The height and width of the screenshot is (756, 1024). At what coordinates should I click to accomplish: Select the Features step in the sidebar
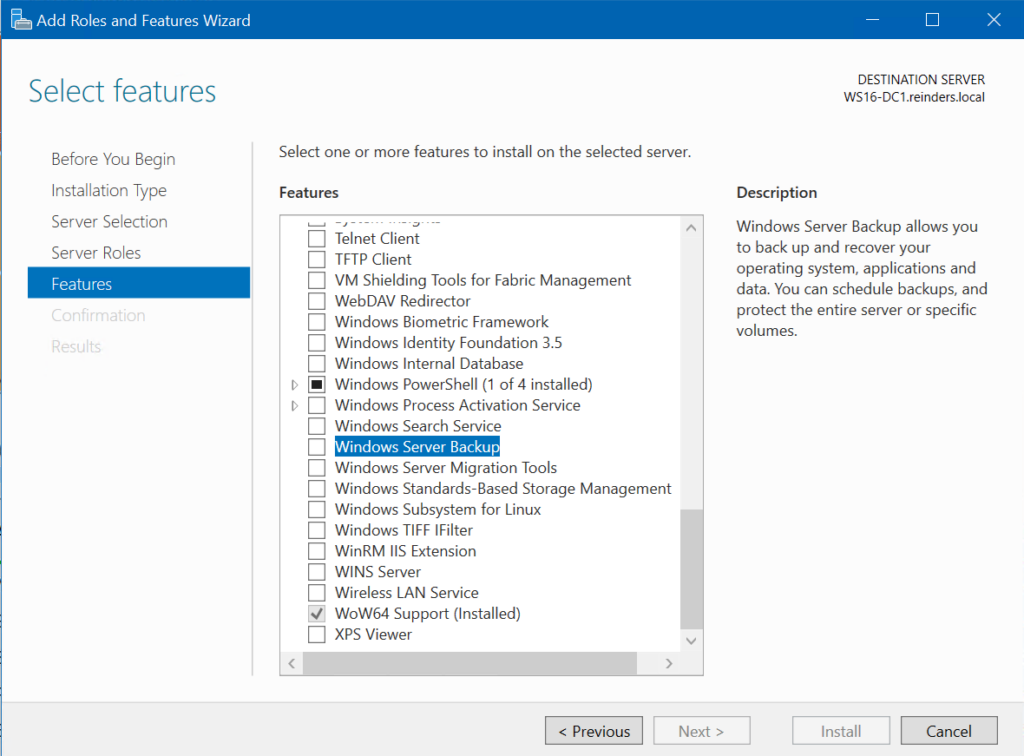138,283
